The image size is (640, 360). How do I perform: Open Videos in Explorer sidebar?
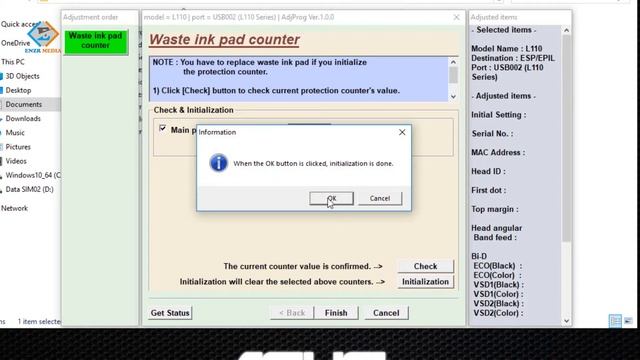coord(16,161)
